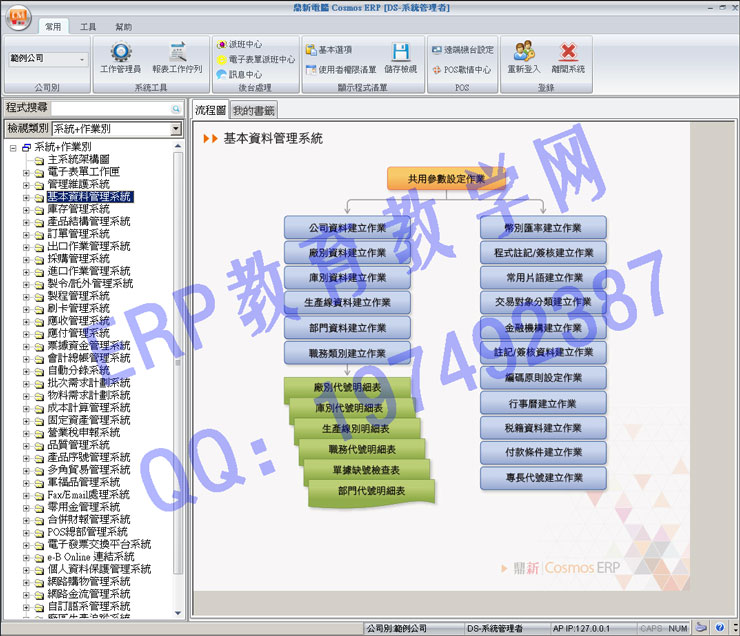Open 付款條件建立作業
This screenshot has width=740, height=636.
pos(543,452)
